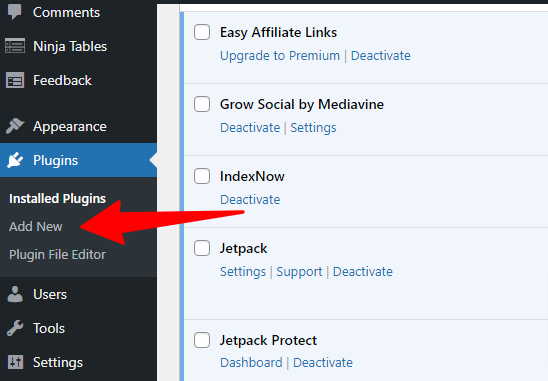
Task: Check the Grow Social by Mediavine checkbox
Action: (x=202, y=104)
